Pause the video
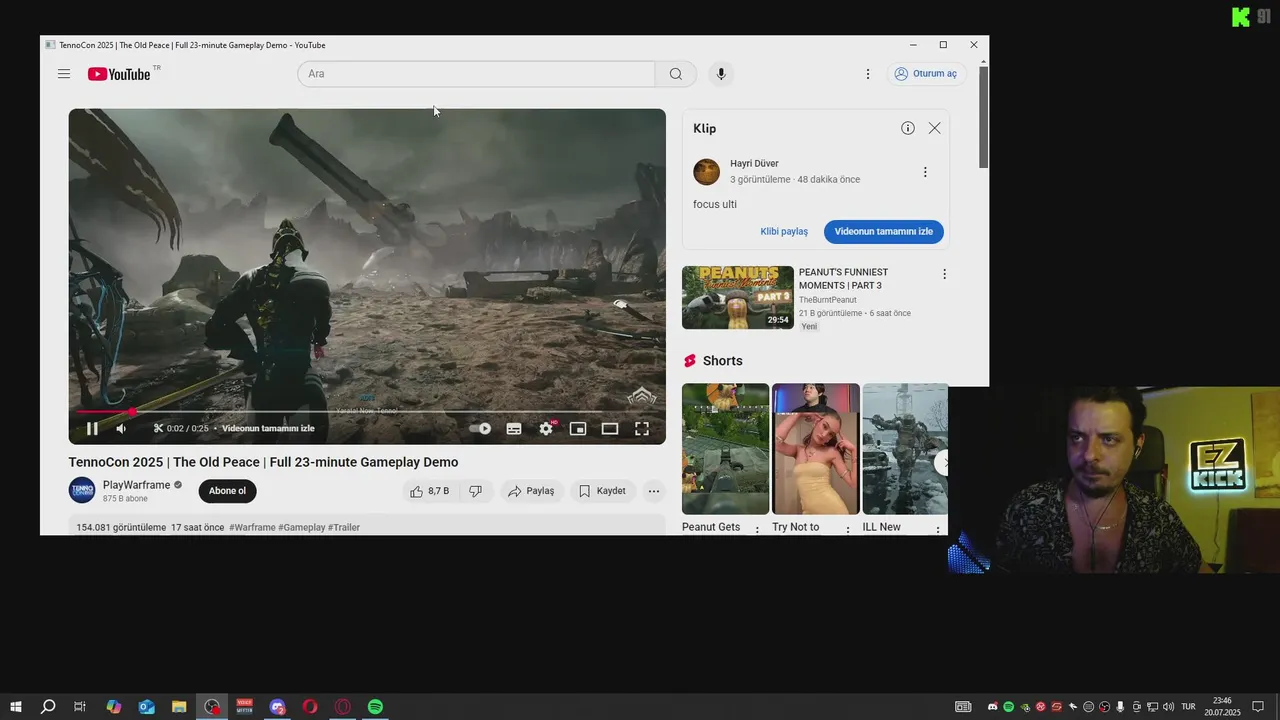 click(92, 429)
